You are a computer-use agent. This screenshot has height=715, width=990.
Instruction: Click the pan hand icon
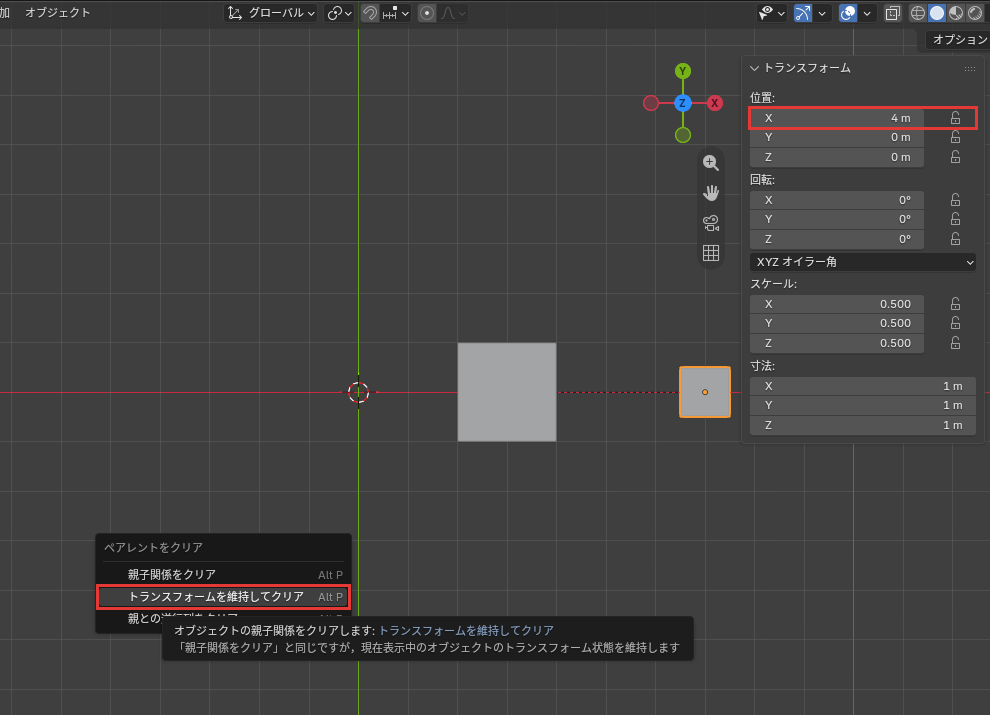[x=711, y=193]
